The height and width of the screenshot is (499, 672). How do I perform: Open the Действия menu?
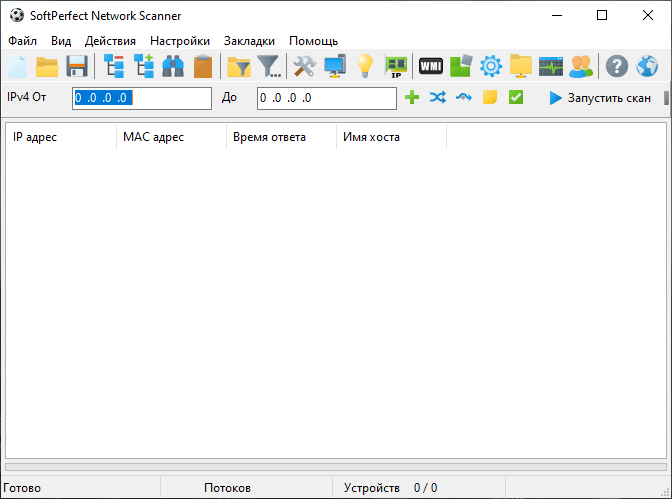110,41
